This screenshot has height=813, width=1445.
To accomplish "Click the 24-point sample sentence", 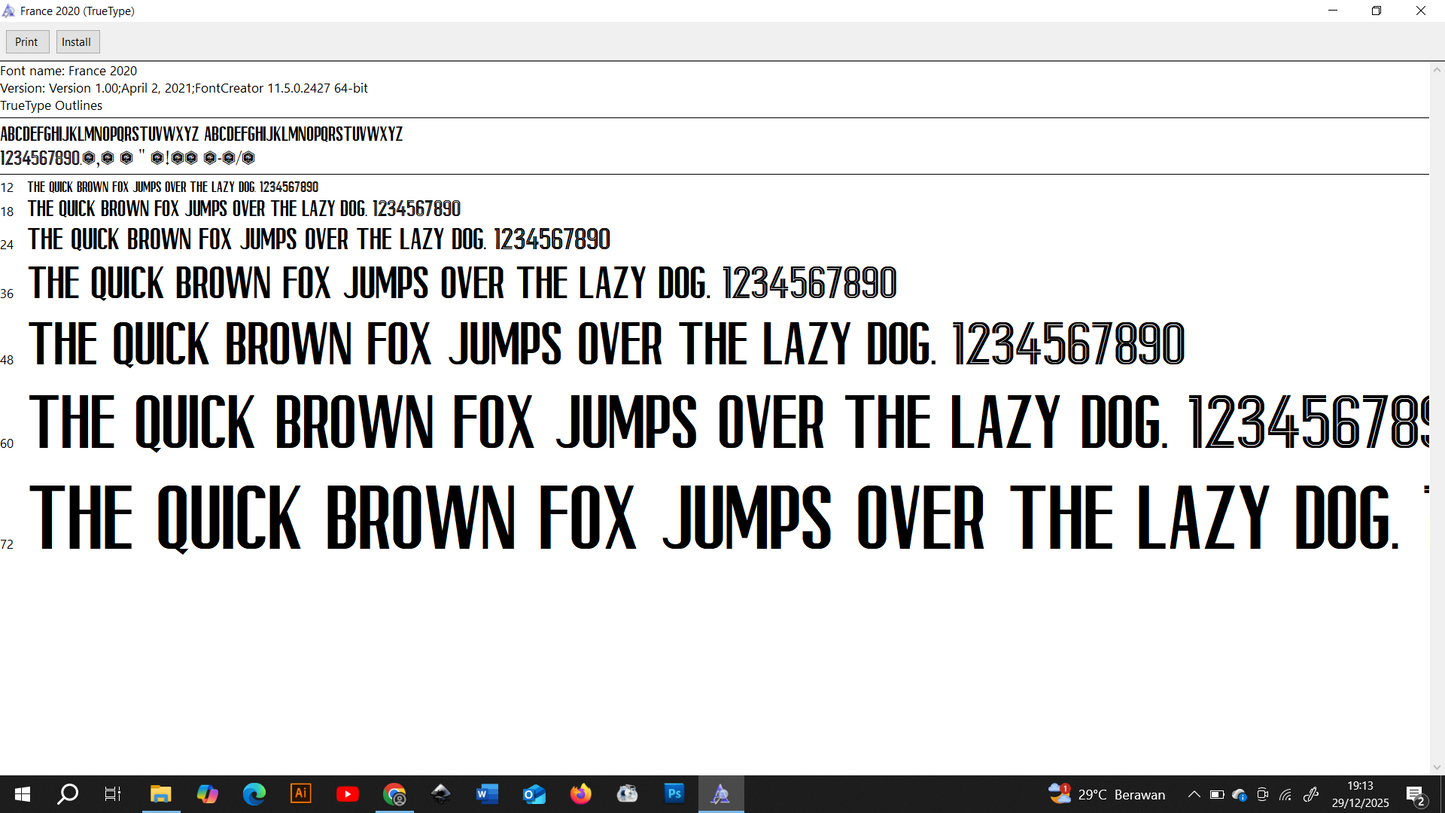I will 319,239.
